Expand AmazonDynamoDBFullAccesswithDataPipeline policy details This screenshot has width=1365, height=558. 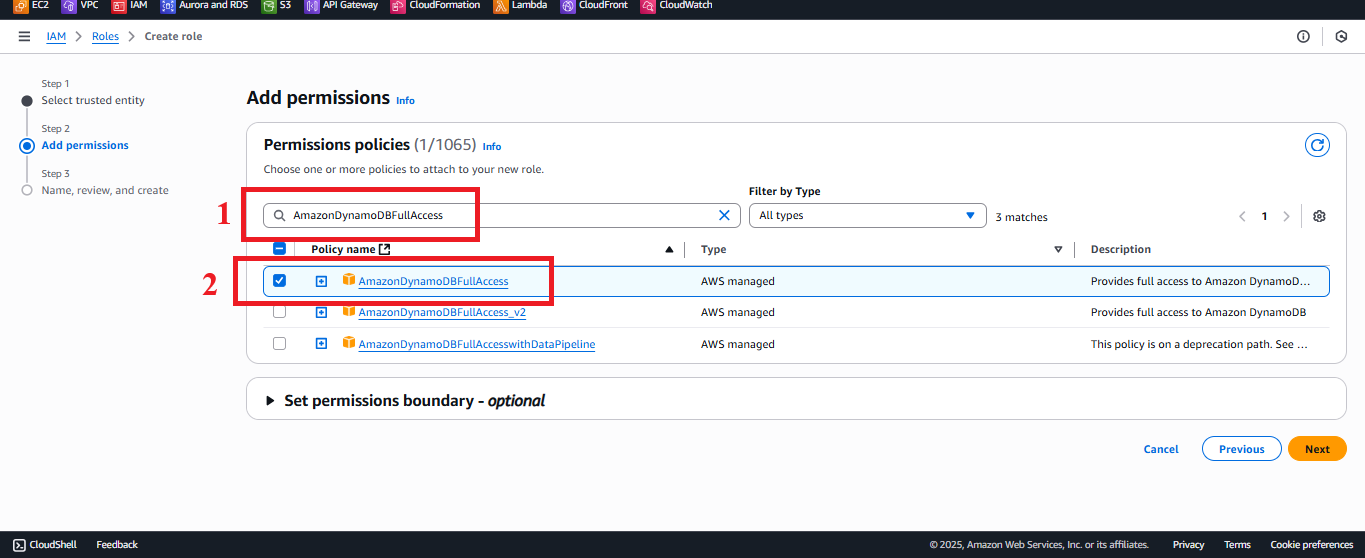point(321,343)
